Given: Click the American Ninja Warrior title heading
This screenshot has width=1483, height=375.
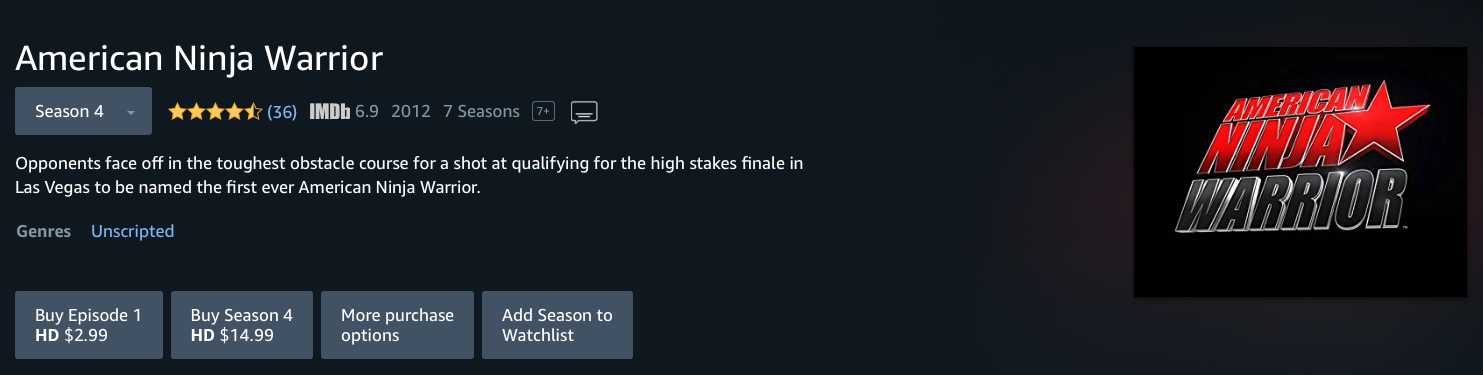Looking at the screenshot, I should [199, 58].
